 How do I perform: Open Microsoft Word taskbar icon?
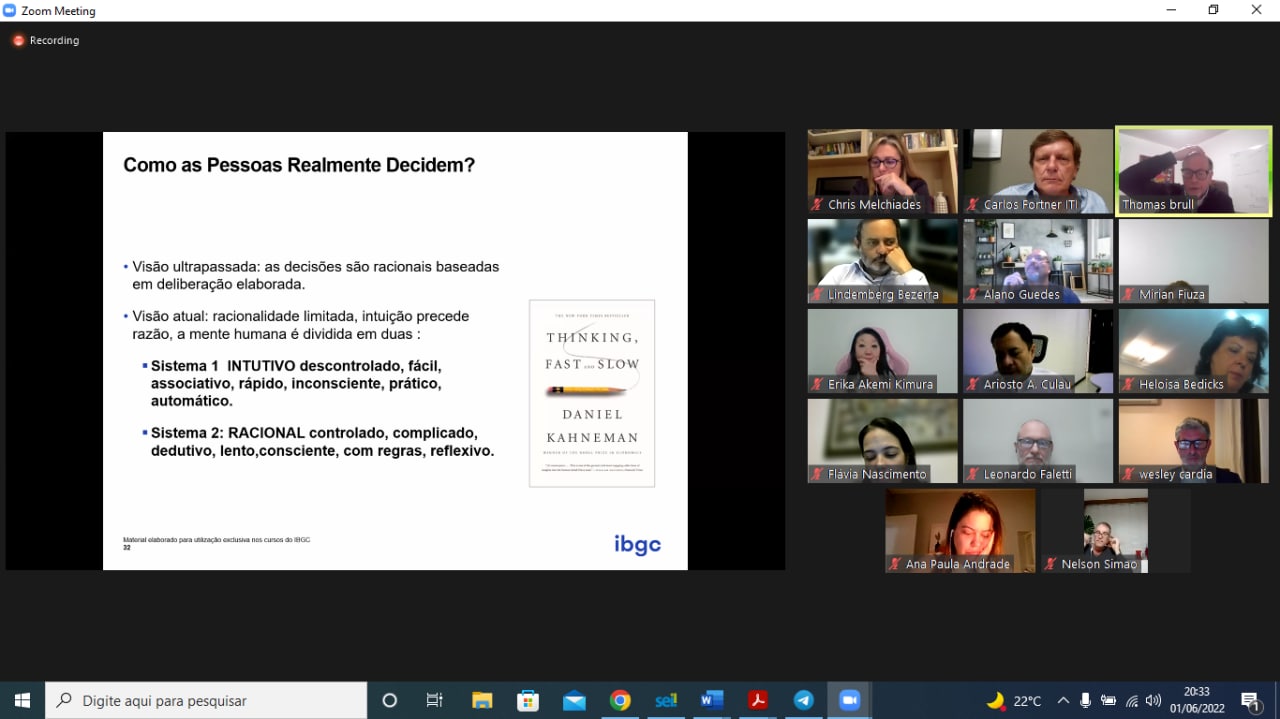tap(711, 700)
